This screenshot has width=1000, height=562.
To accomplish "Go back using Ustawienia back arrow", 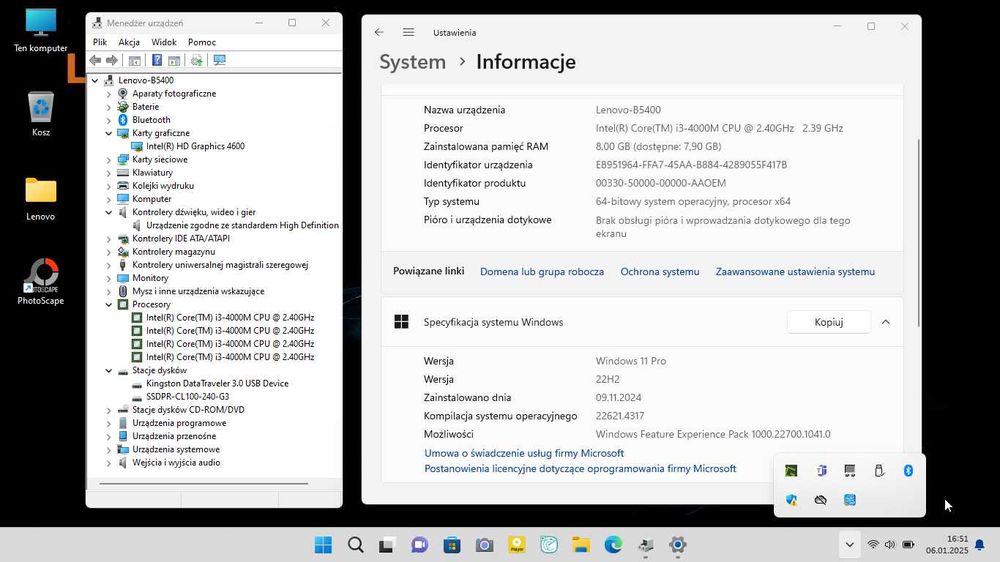I will click(x=379, y=32).
